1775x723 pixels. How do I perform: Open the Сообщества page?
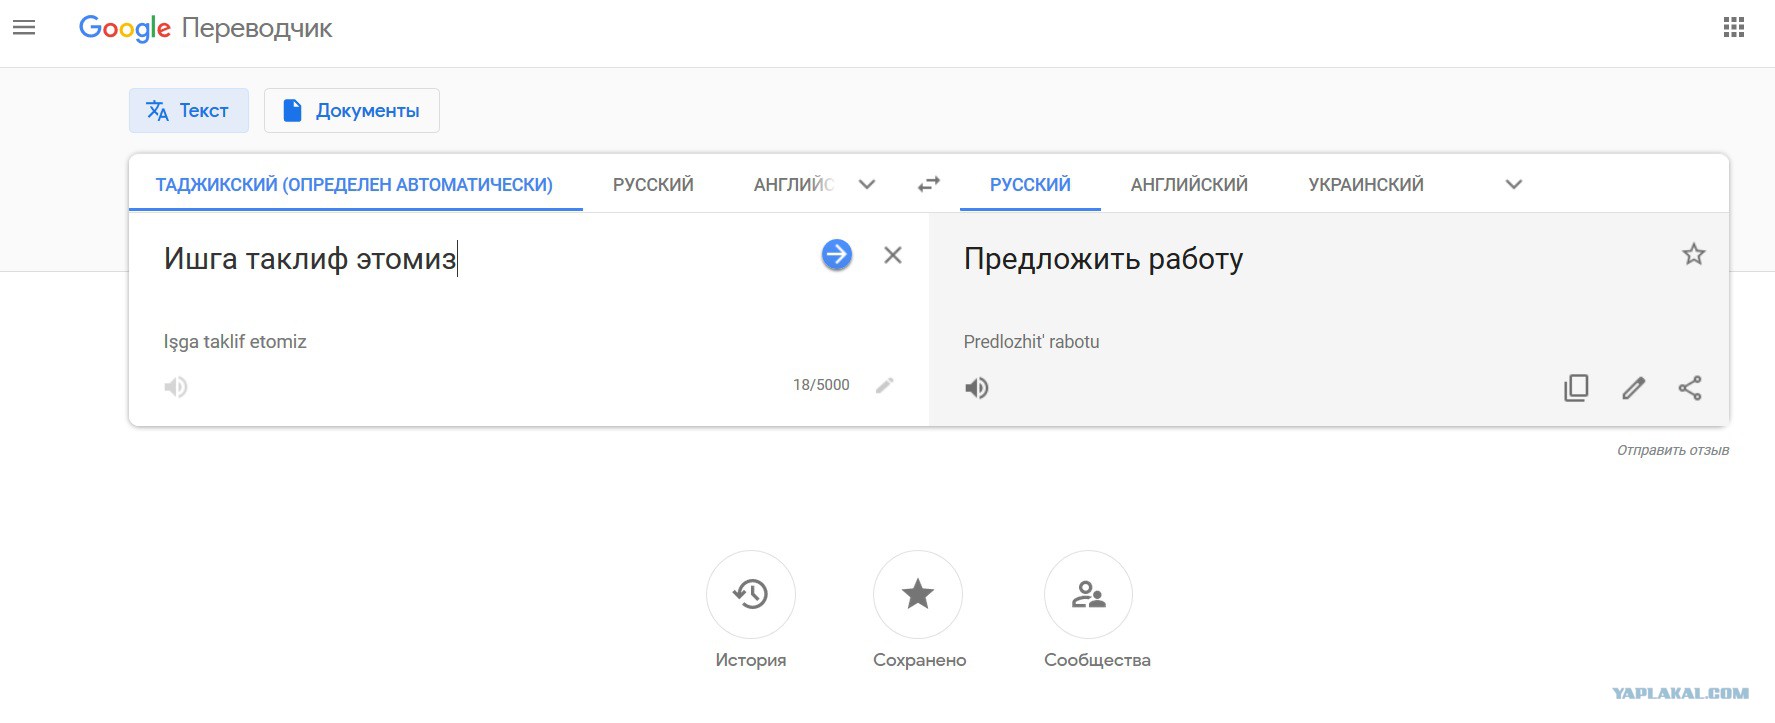click(x=1097, y=610)
